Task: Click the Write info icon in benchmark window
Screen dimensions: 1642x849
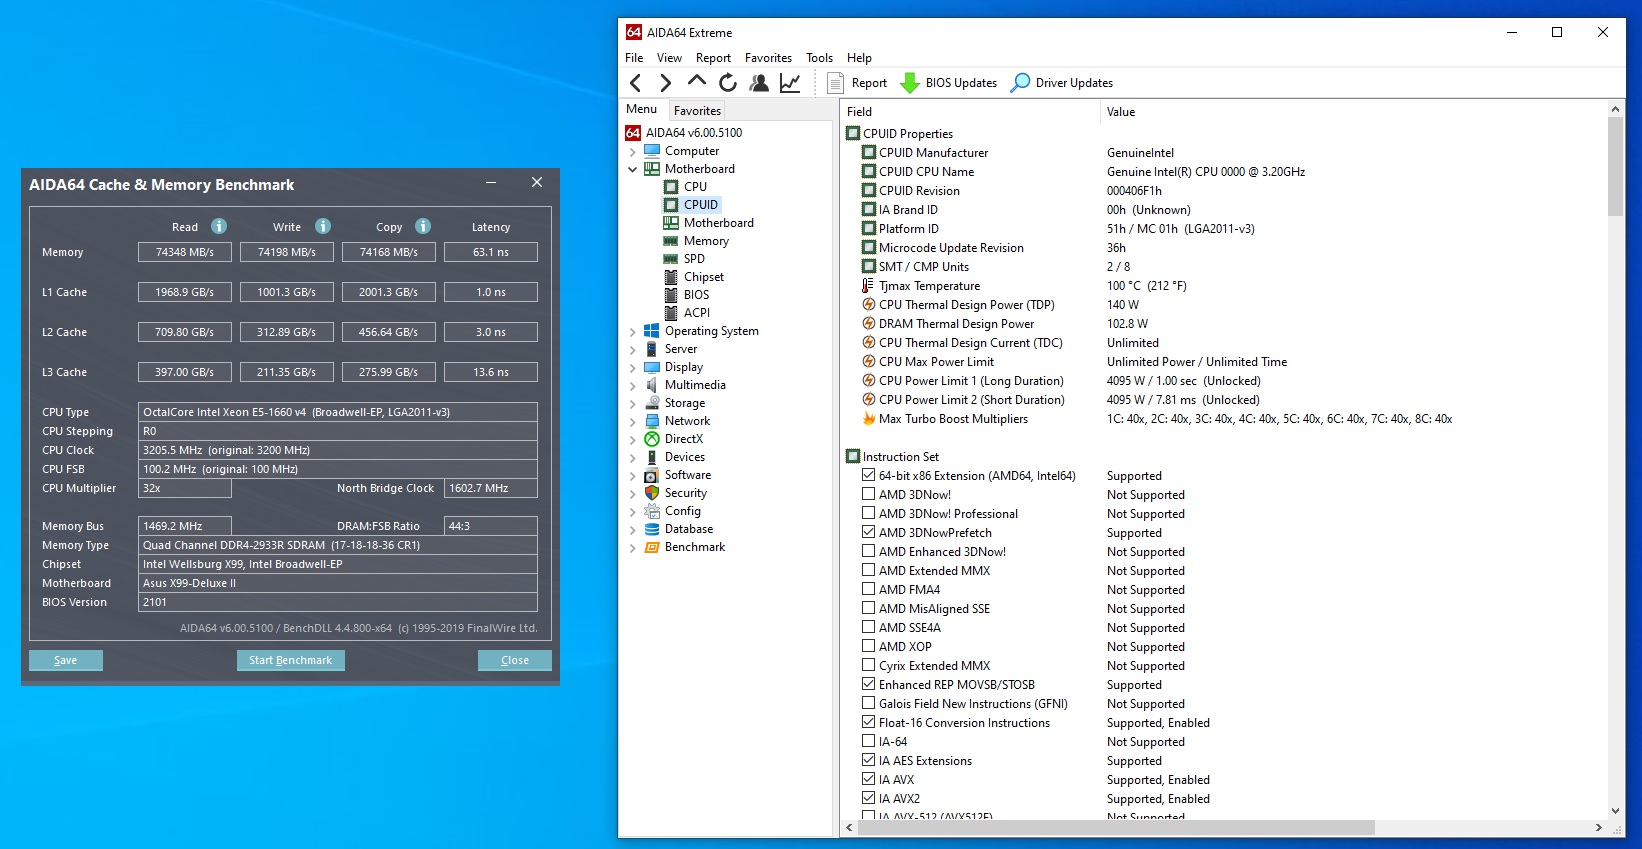Action: 323,226
